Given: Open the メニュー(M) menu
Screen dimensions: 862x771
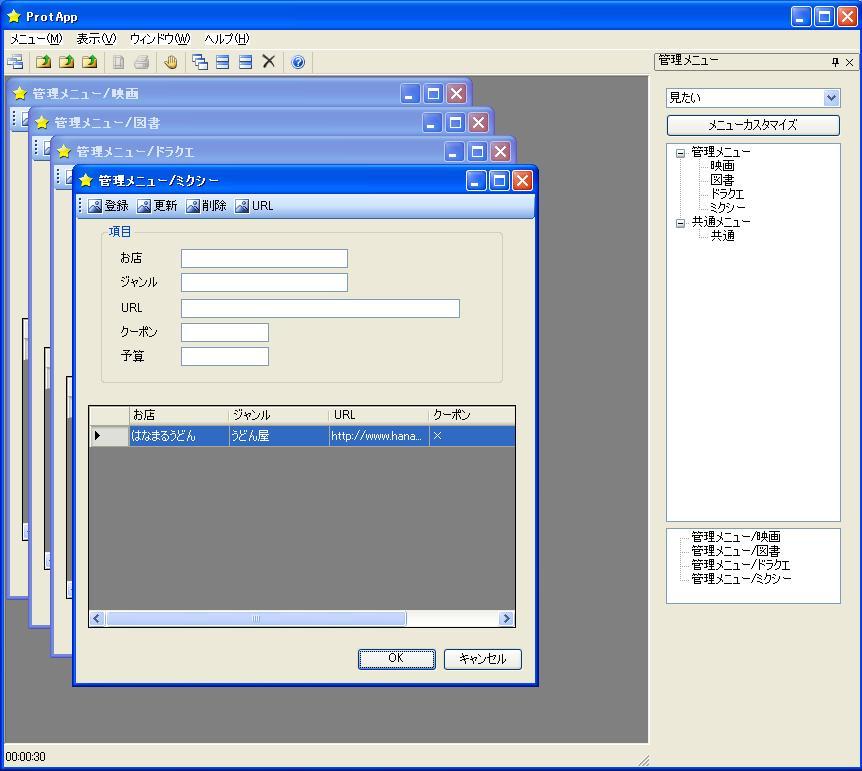Looking at the screenshot, I should (36, 39).
